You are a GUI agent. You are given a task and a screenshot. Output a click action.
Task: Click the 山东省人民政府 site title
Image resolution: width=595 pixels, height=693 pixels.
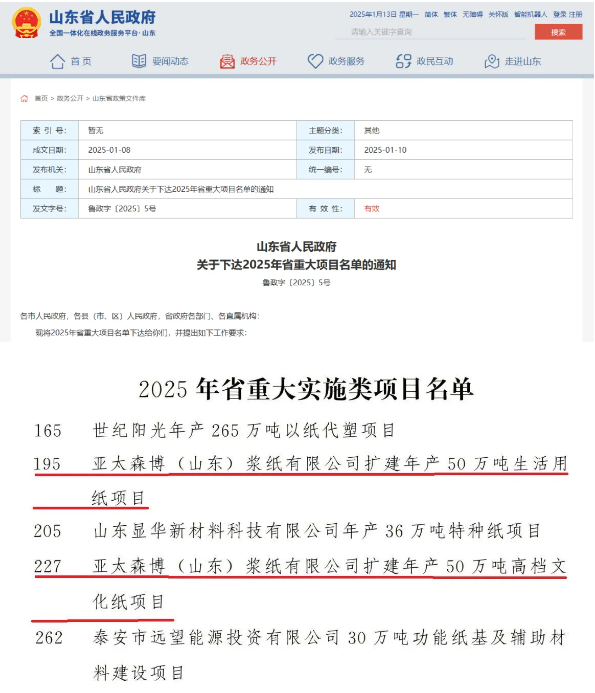click(x=102, y=17)
